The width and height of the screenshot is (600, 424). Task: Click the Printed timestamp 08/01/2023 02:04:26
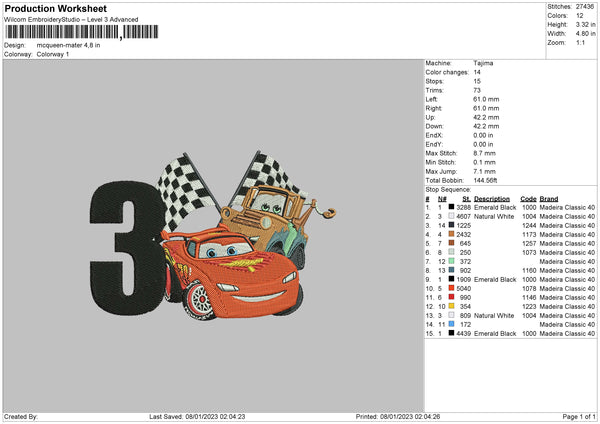coord(410,416)
